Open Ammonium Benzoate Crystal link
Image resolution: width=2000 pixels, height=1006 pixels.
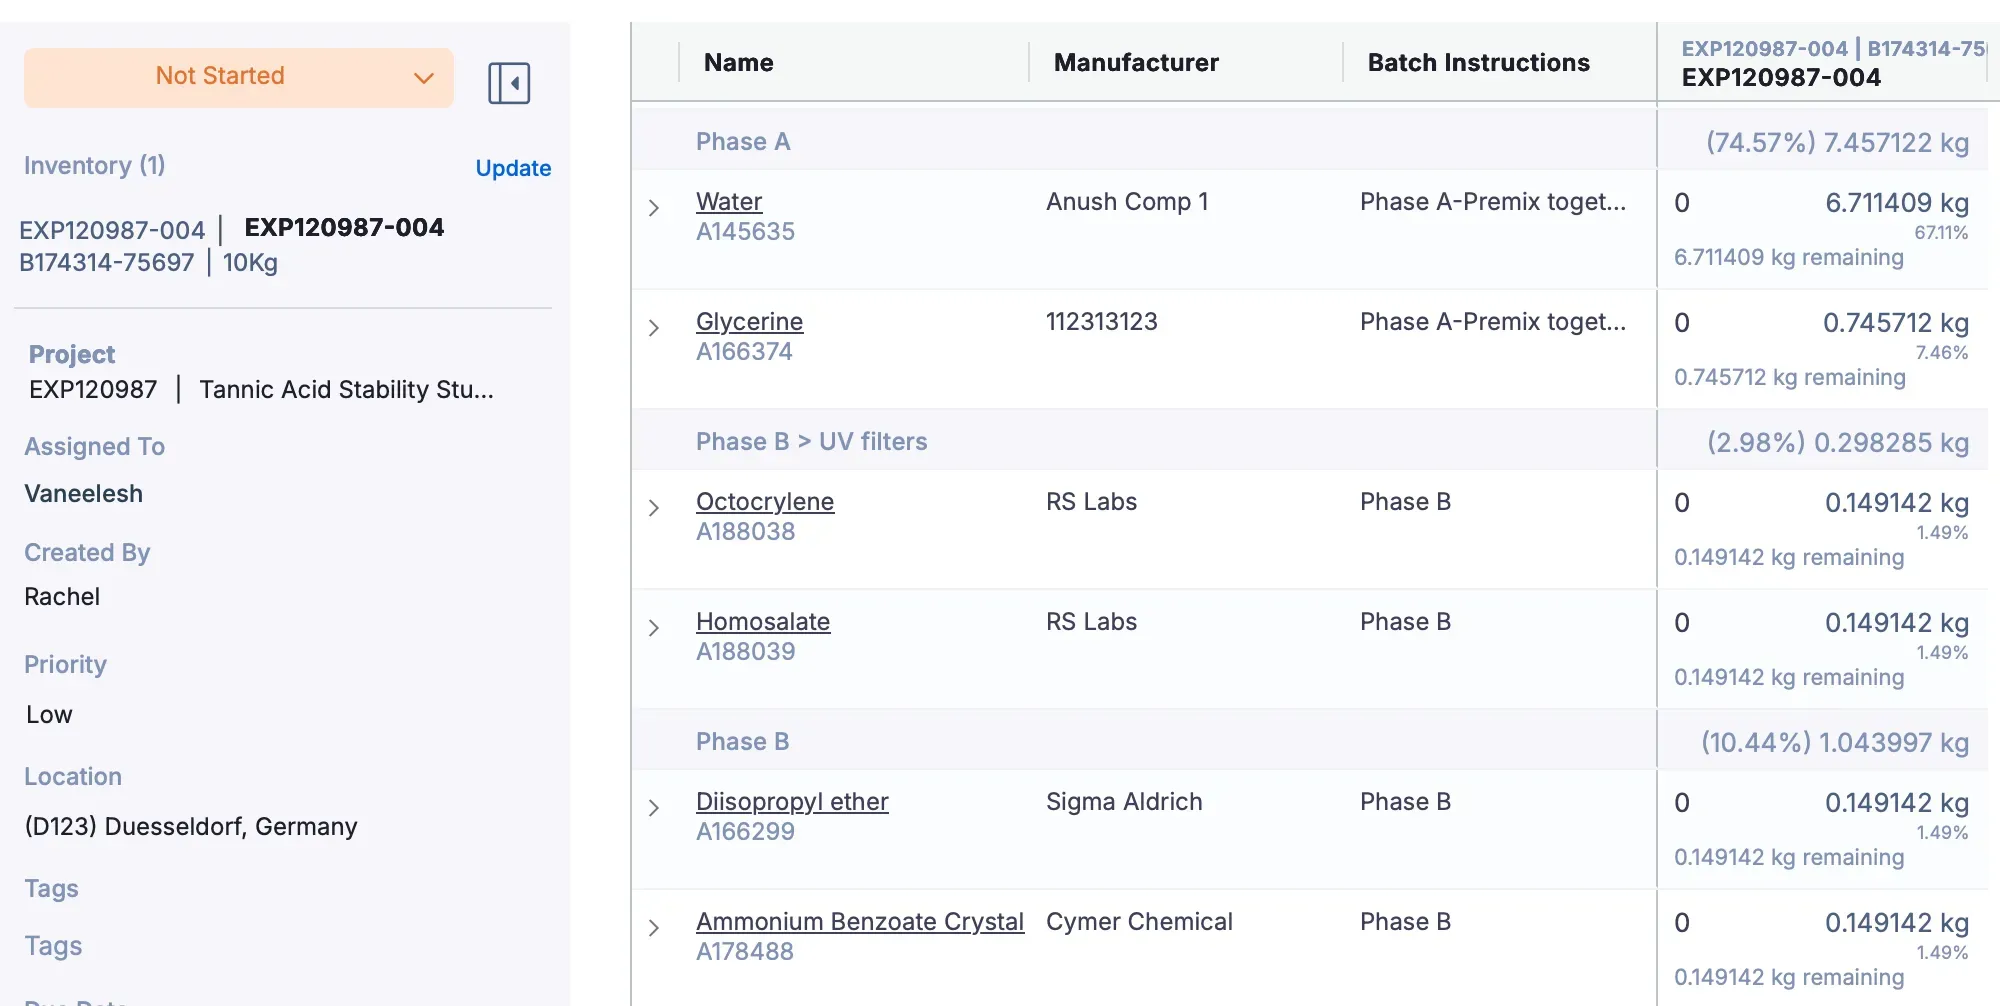click(x=860, y=922)
